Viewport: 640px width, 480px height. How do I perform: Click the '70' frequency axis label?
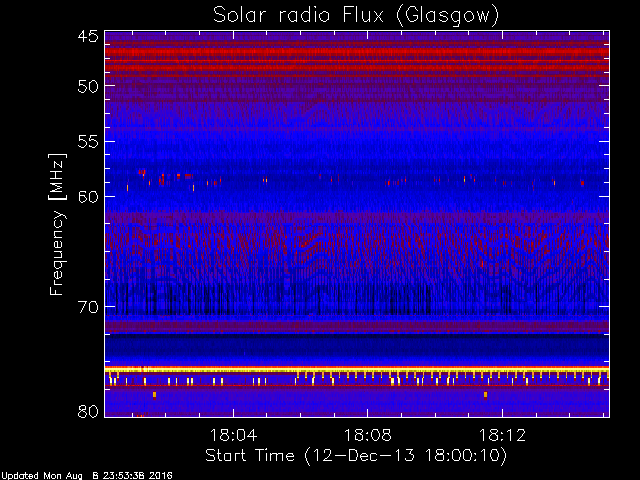pos(88,307)
